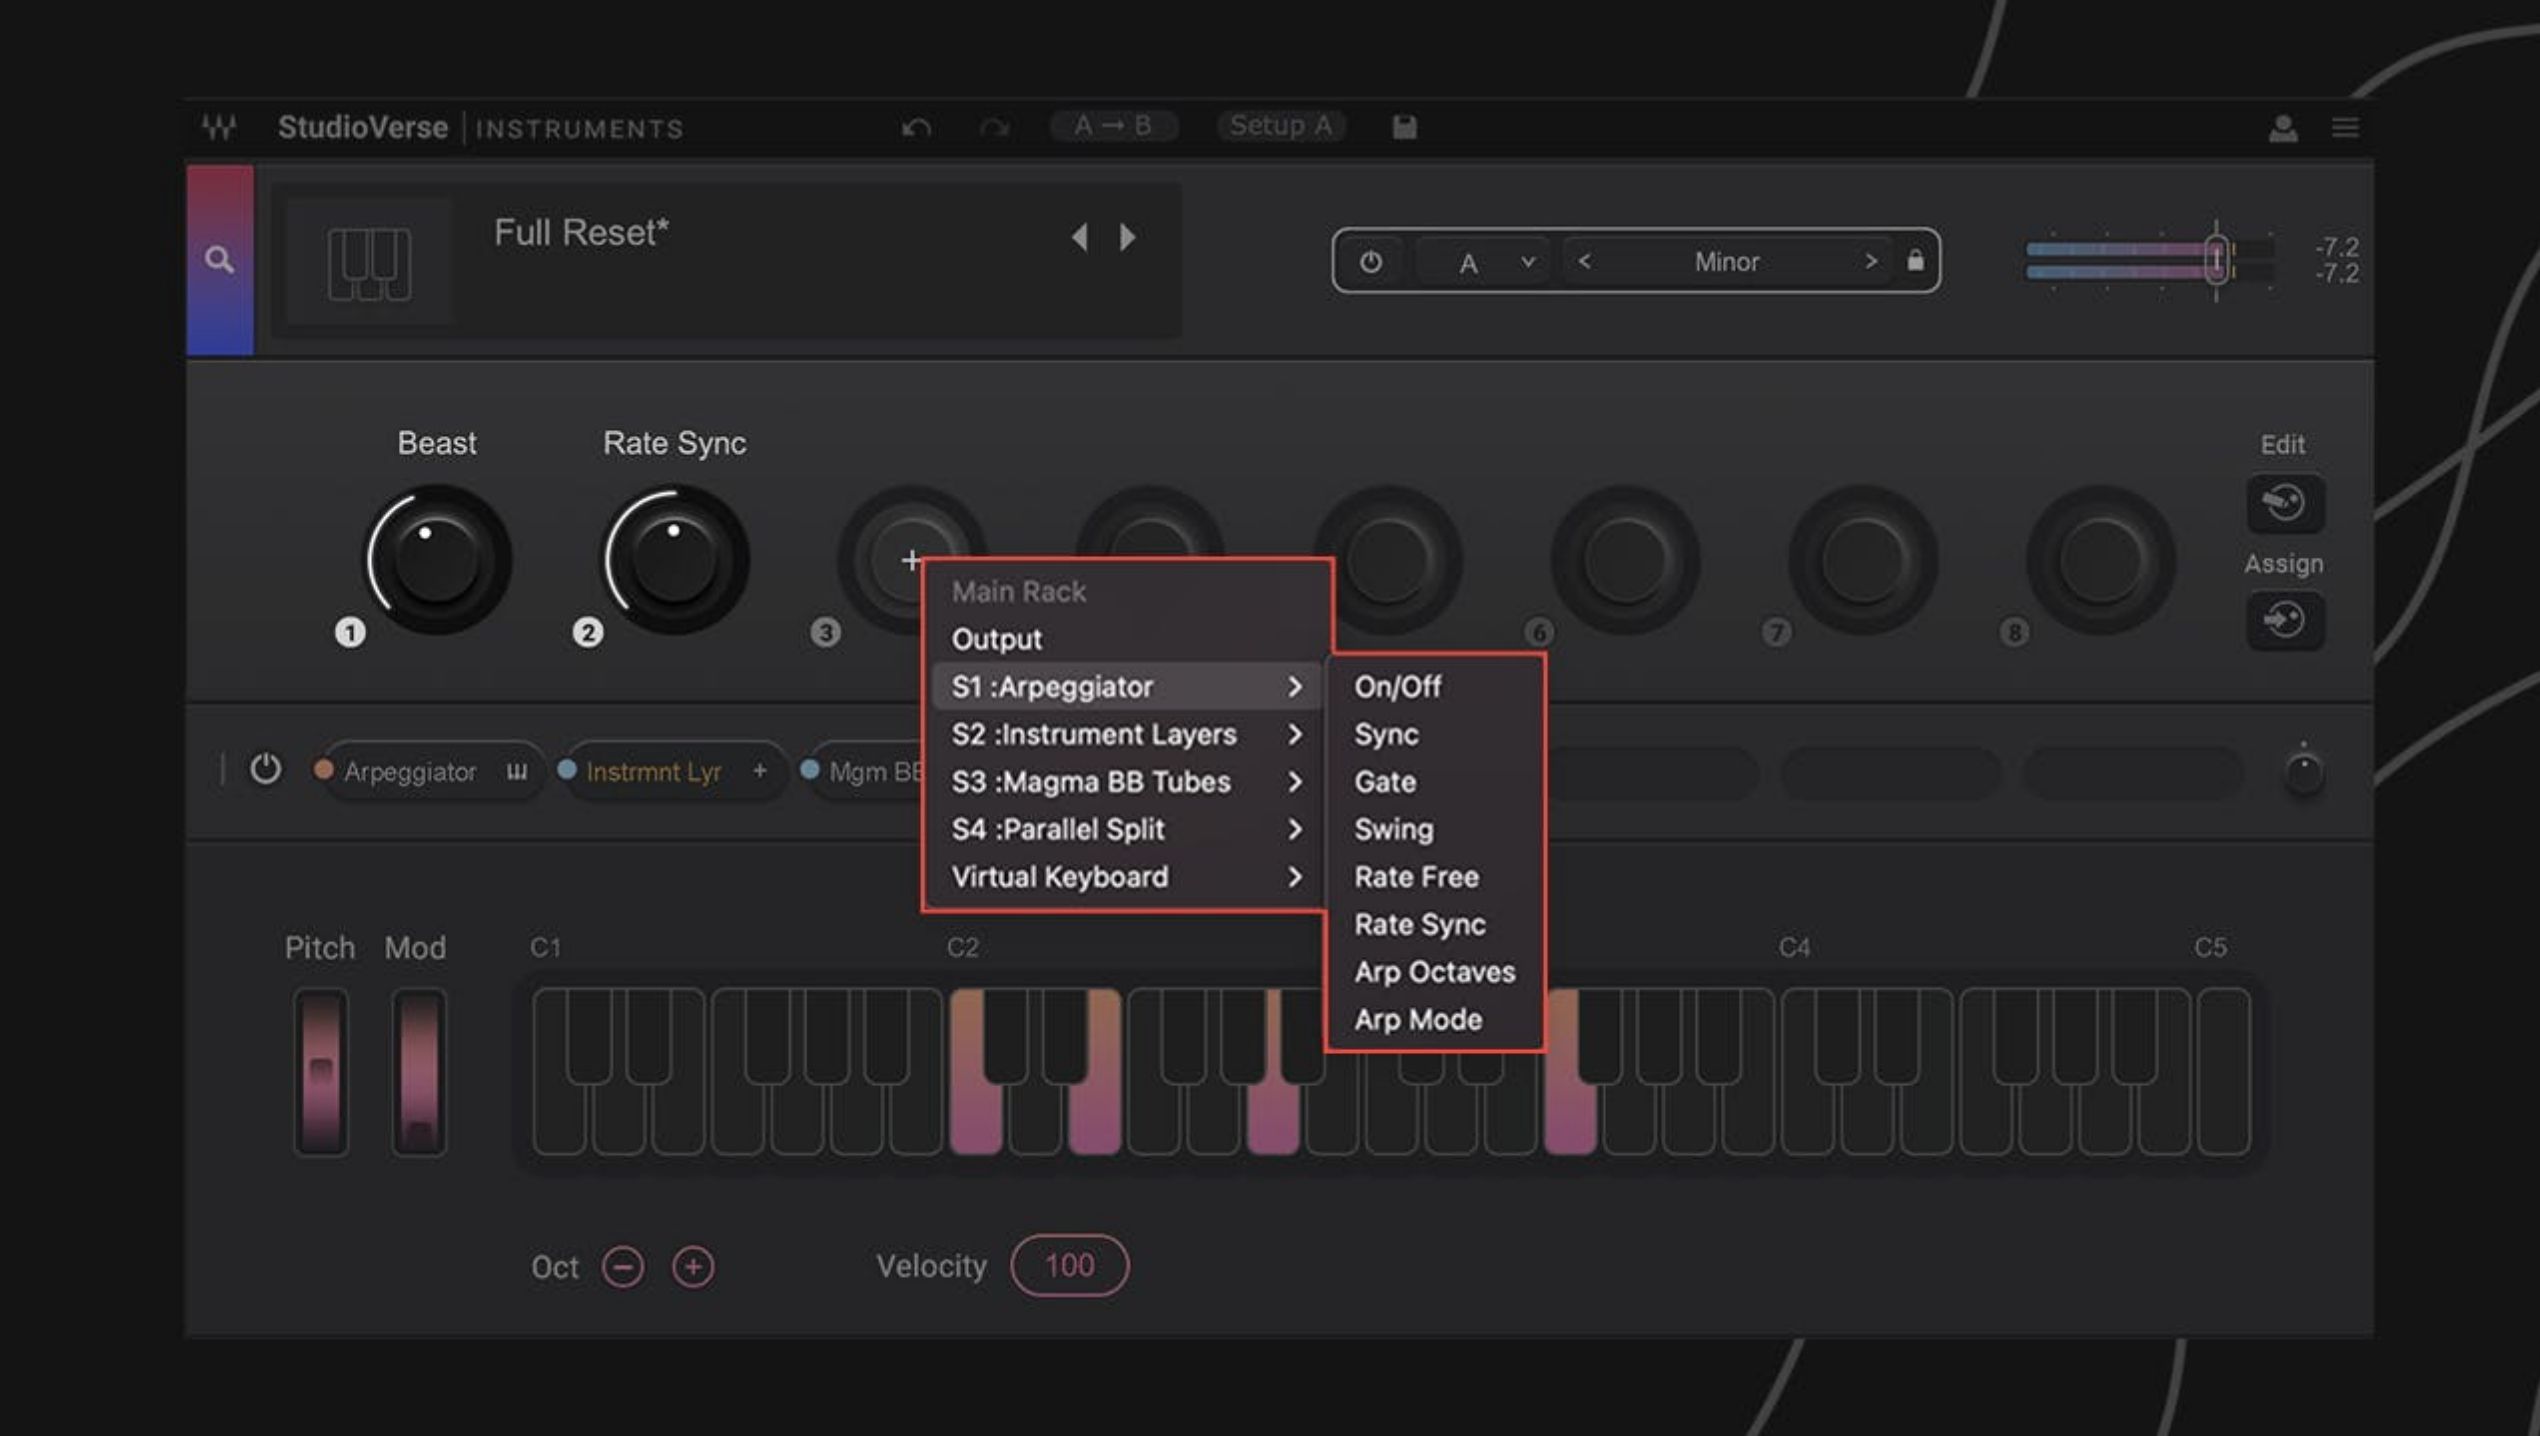This screenshot has width=2540, height=1436.
Task: Select next scale after Minor
Action: (1870, 261)
